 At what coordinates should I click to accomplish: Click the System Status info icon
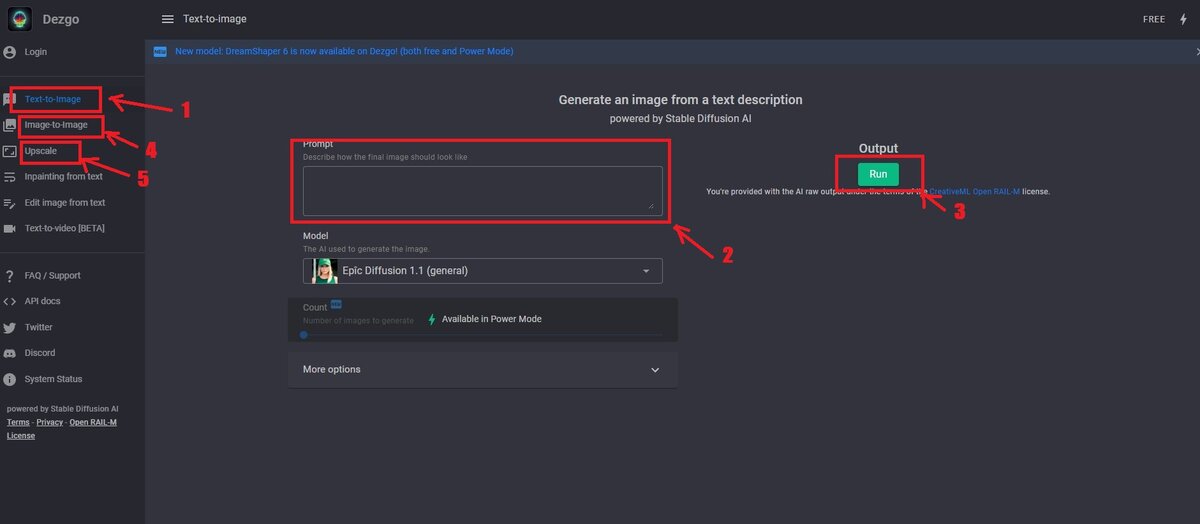click(x=10, y=380)
